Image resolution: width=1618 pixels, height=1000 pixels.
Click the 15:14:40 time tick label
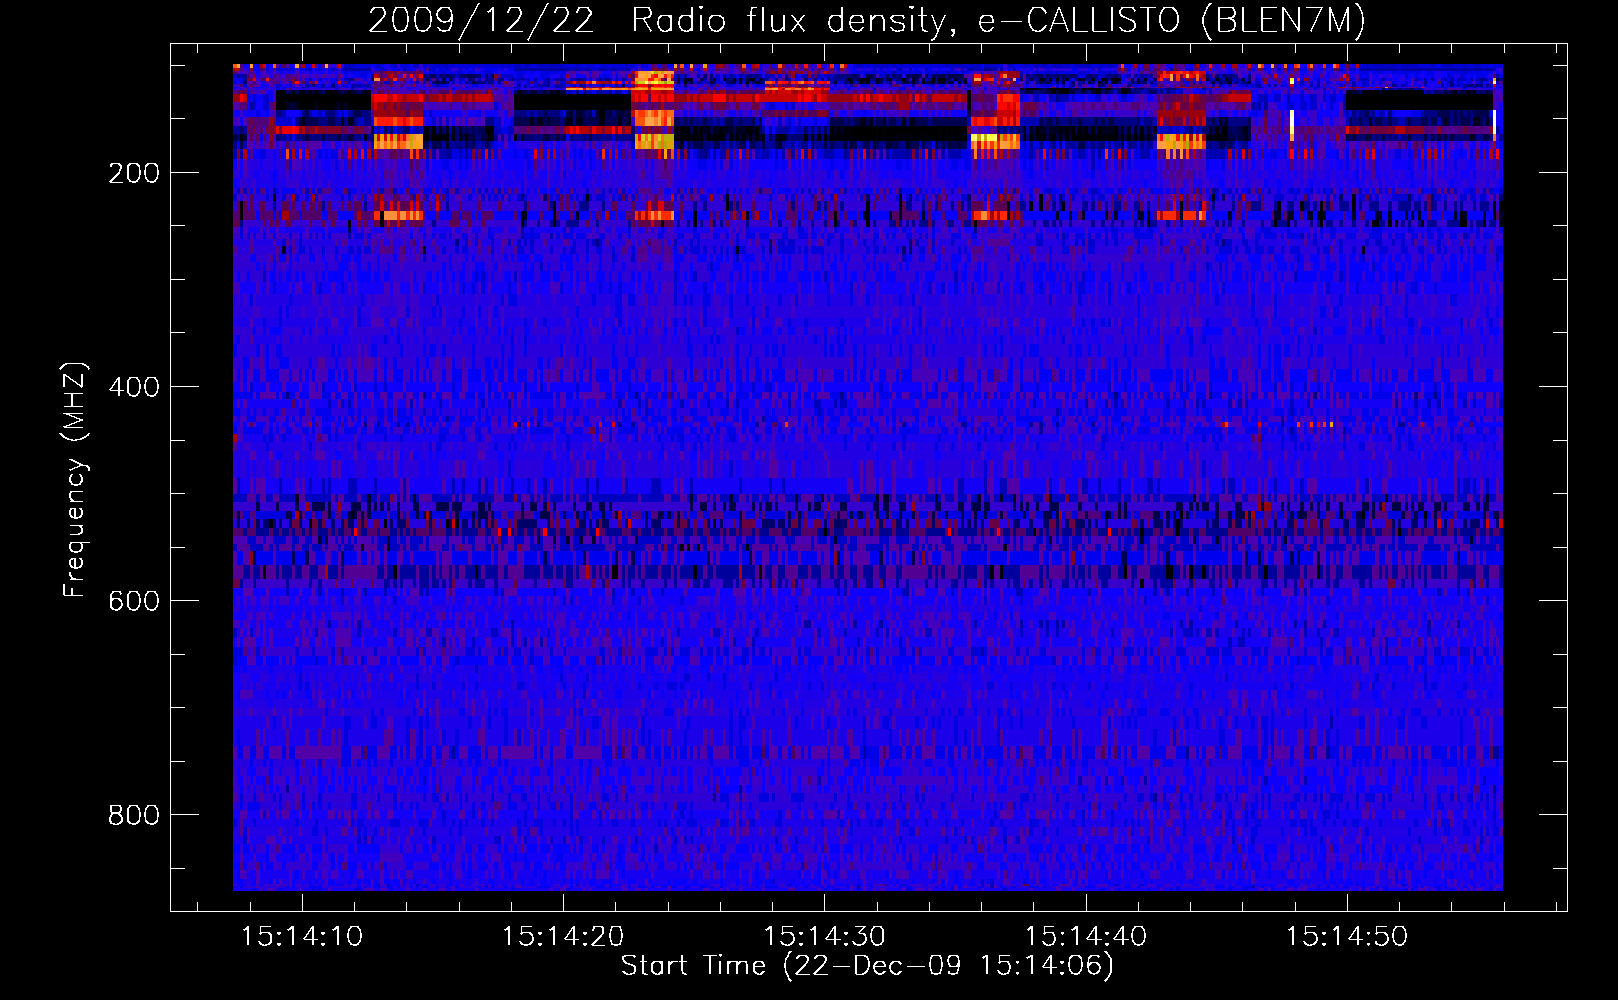click(x=1086, y=937)
